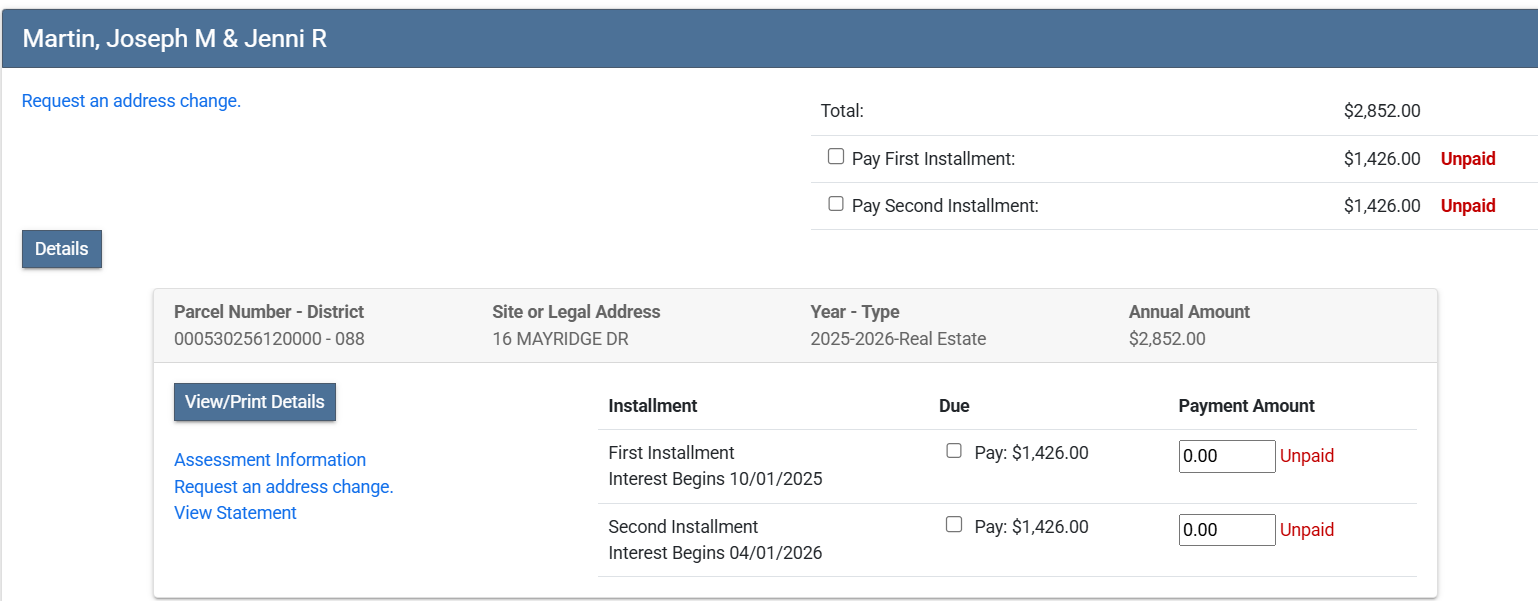Click the 2025-2026-Real Estate year type text

[898, 339]
